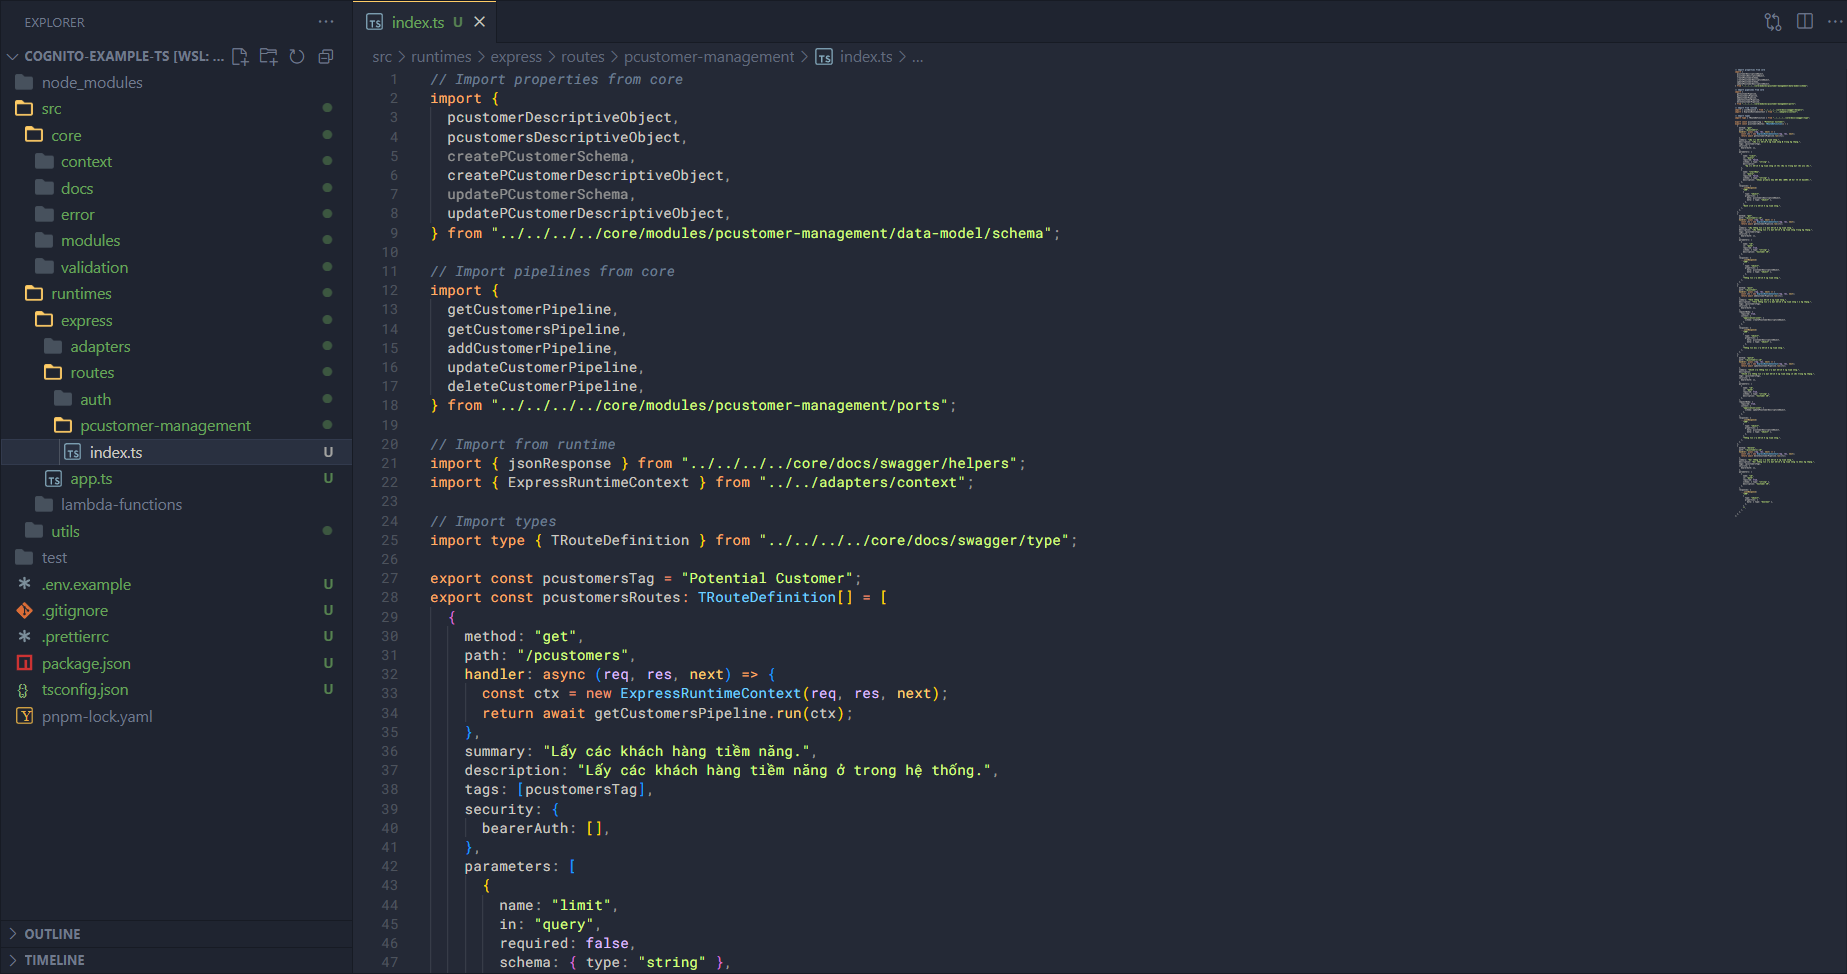The image size is (1847, 974).
Task: Open Explorer more actions ellipsis menu
Action: pos(326,22)
